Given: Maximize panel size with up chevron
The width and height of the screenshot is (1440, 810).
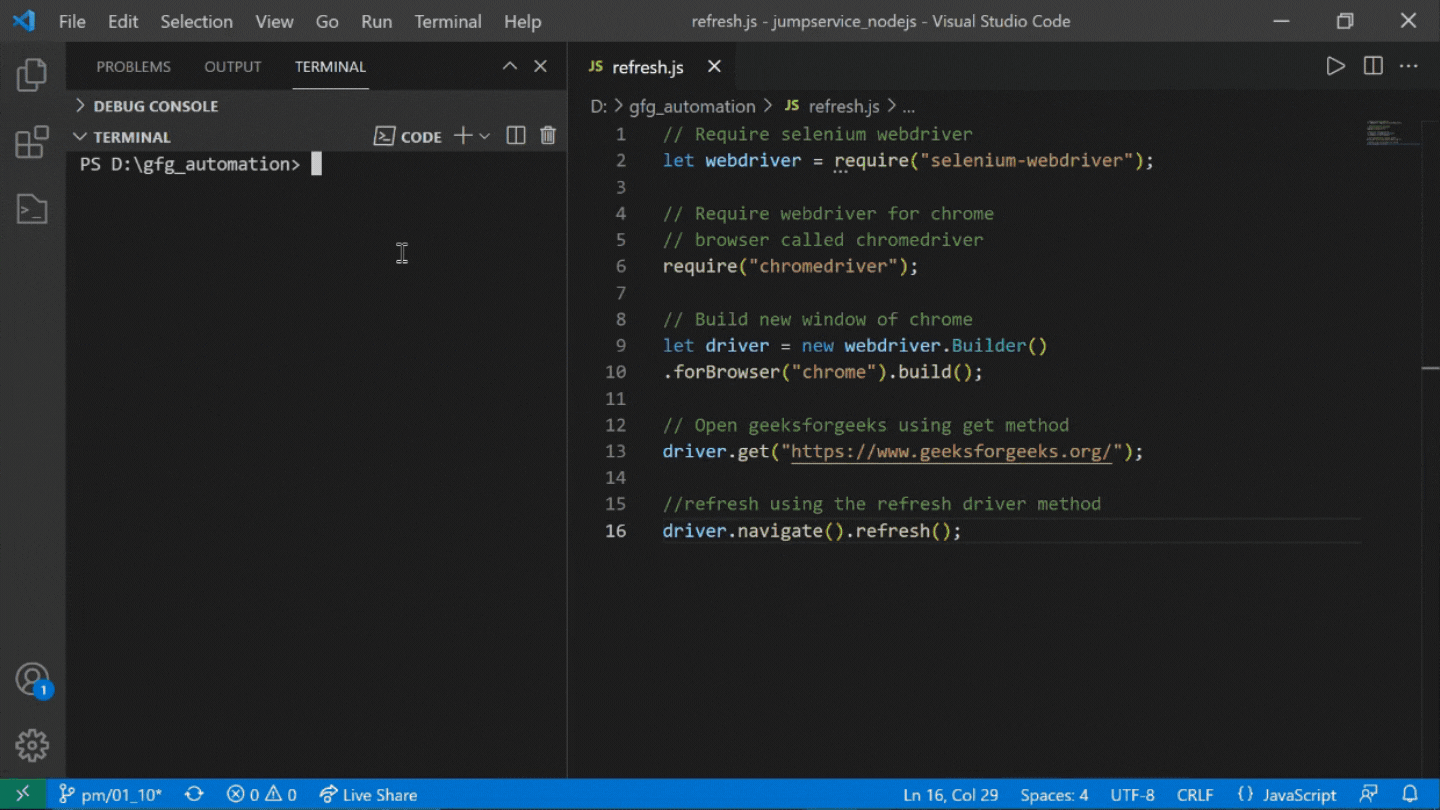Looking at the screenshot, I should tap(510, 66).
